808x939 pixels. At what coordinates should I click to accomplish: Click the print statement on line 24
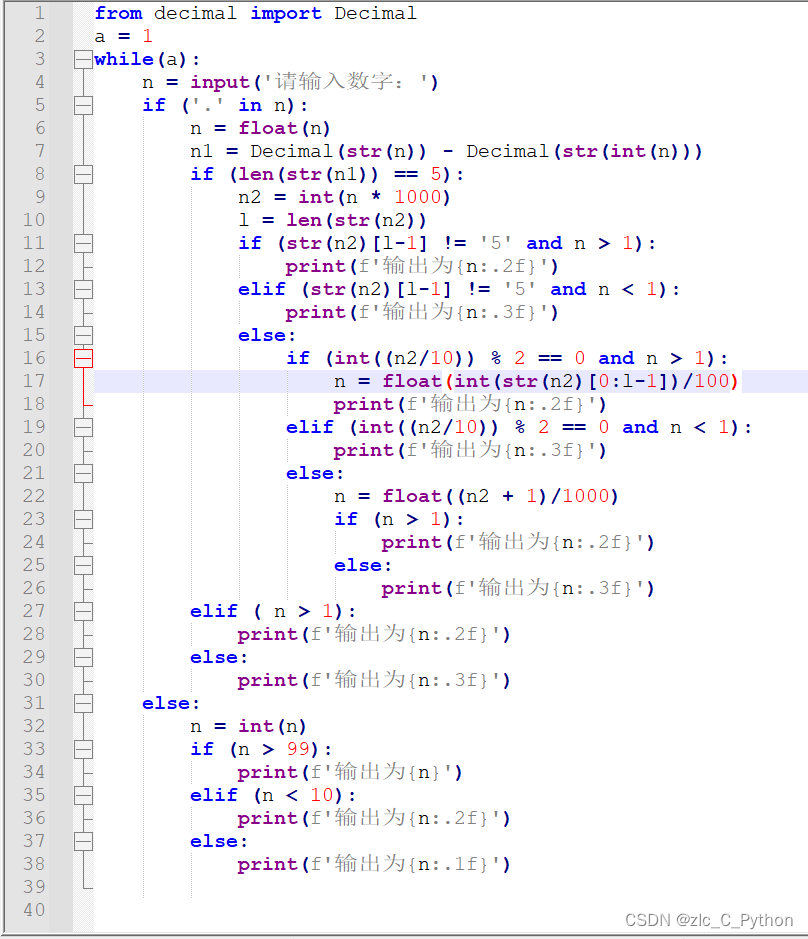click(x=518, y=542)
